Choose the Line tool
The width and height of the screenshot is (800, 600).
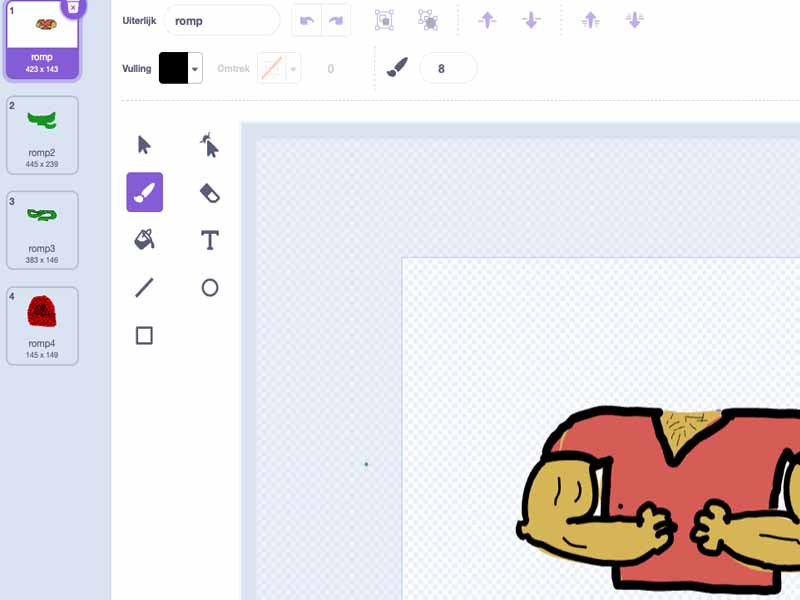click(x=144, y=288)
